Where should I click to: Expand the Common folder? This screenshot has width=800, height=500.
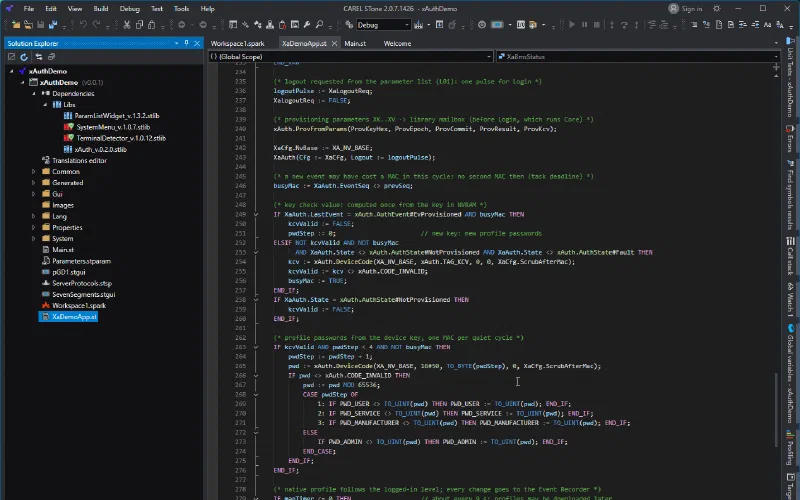point(34,172)
